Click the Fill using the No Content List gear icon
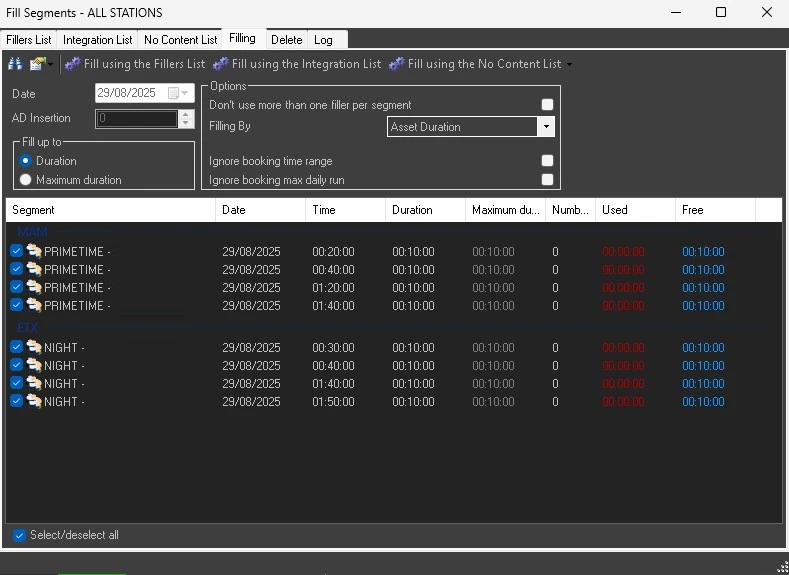The image size is (789, 575). pyautogui.click(x=397, y=64)
